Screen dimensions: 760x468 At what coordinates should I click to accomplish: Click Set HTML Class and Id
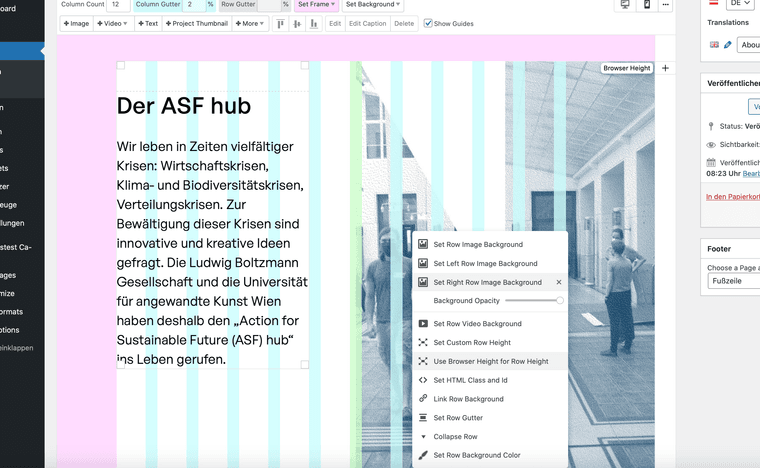pyautogui.click(x=470, y=380)
